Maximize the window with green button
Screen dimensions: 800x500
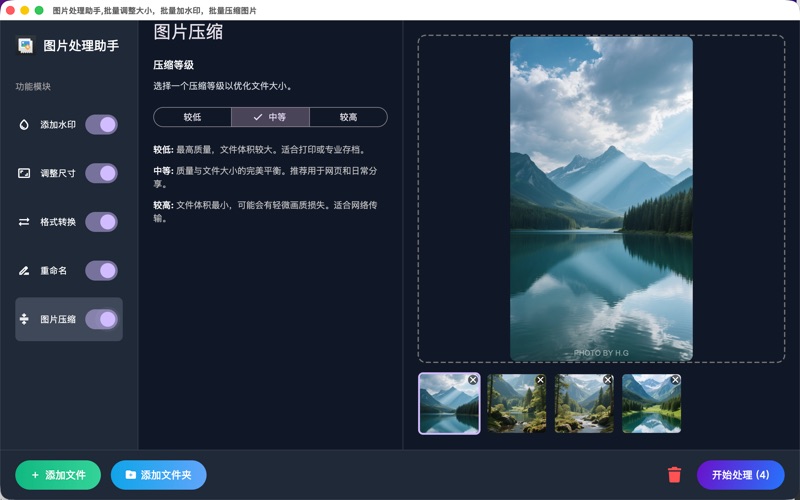39,10
